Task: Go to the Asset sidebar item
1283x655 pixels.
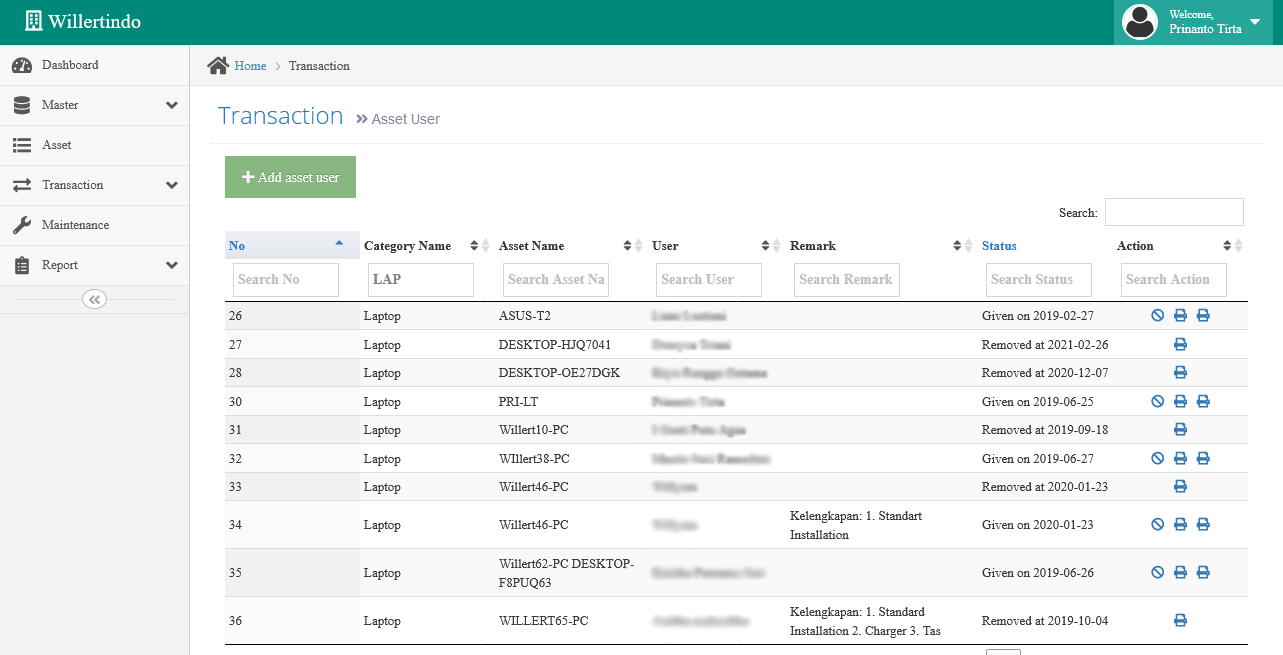Action: tap(94, 145)
